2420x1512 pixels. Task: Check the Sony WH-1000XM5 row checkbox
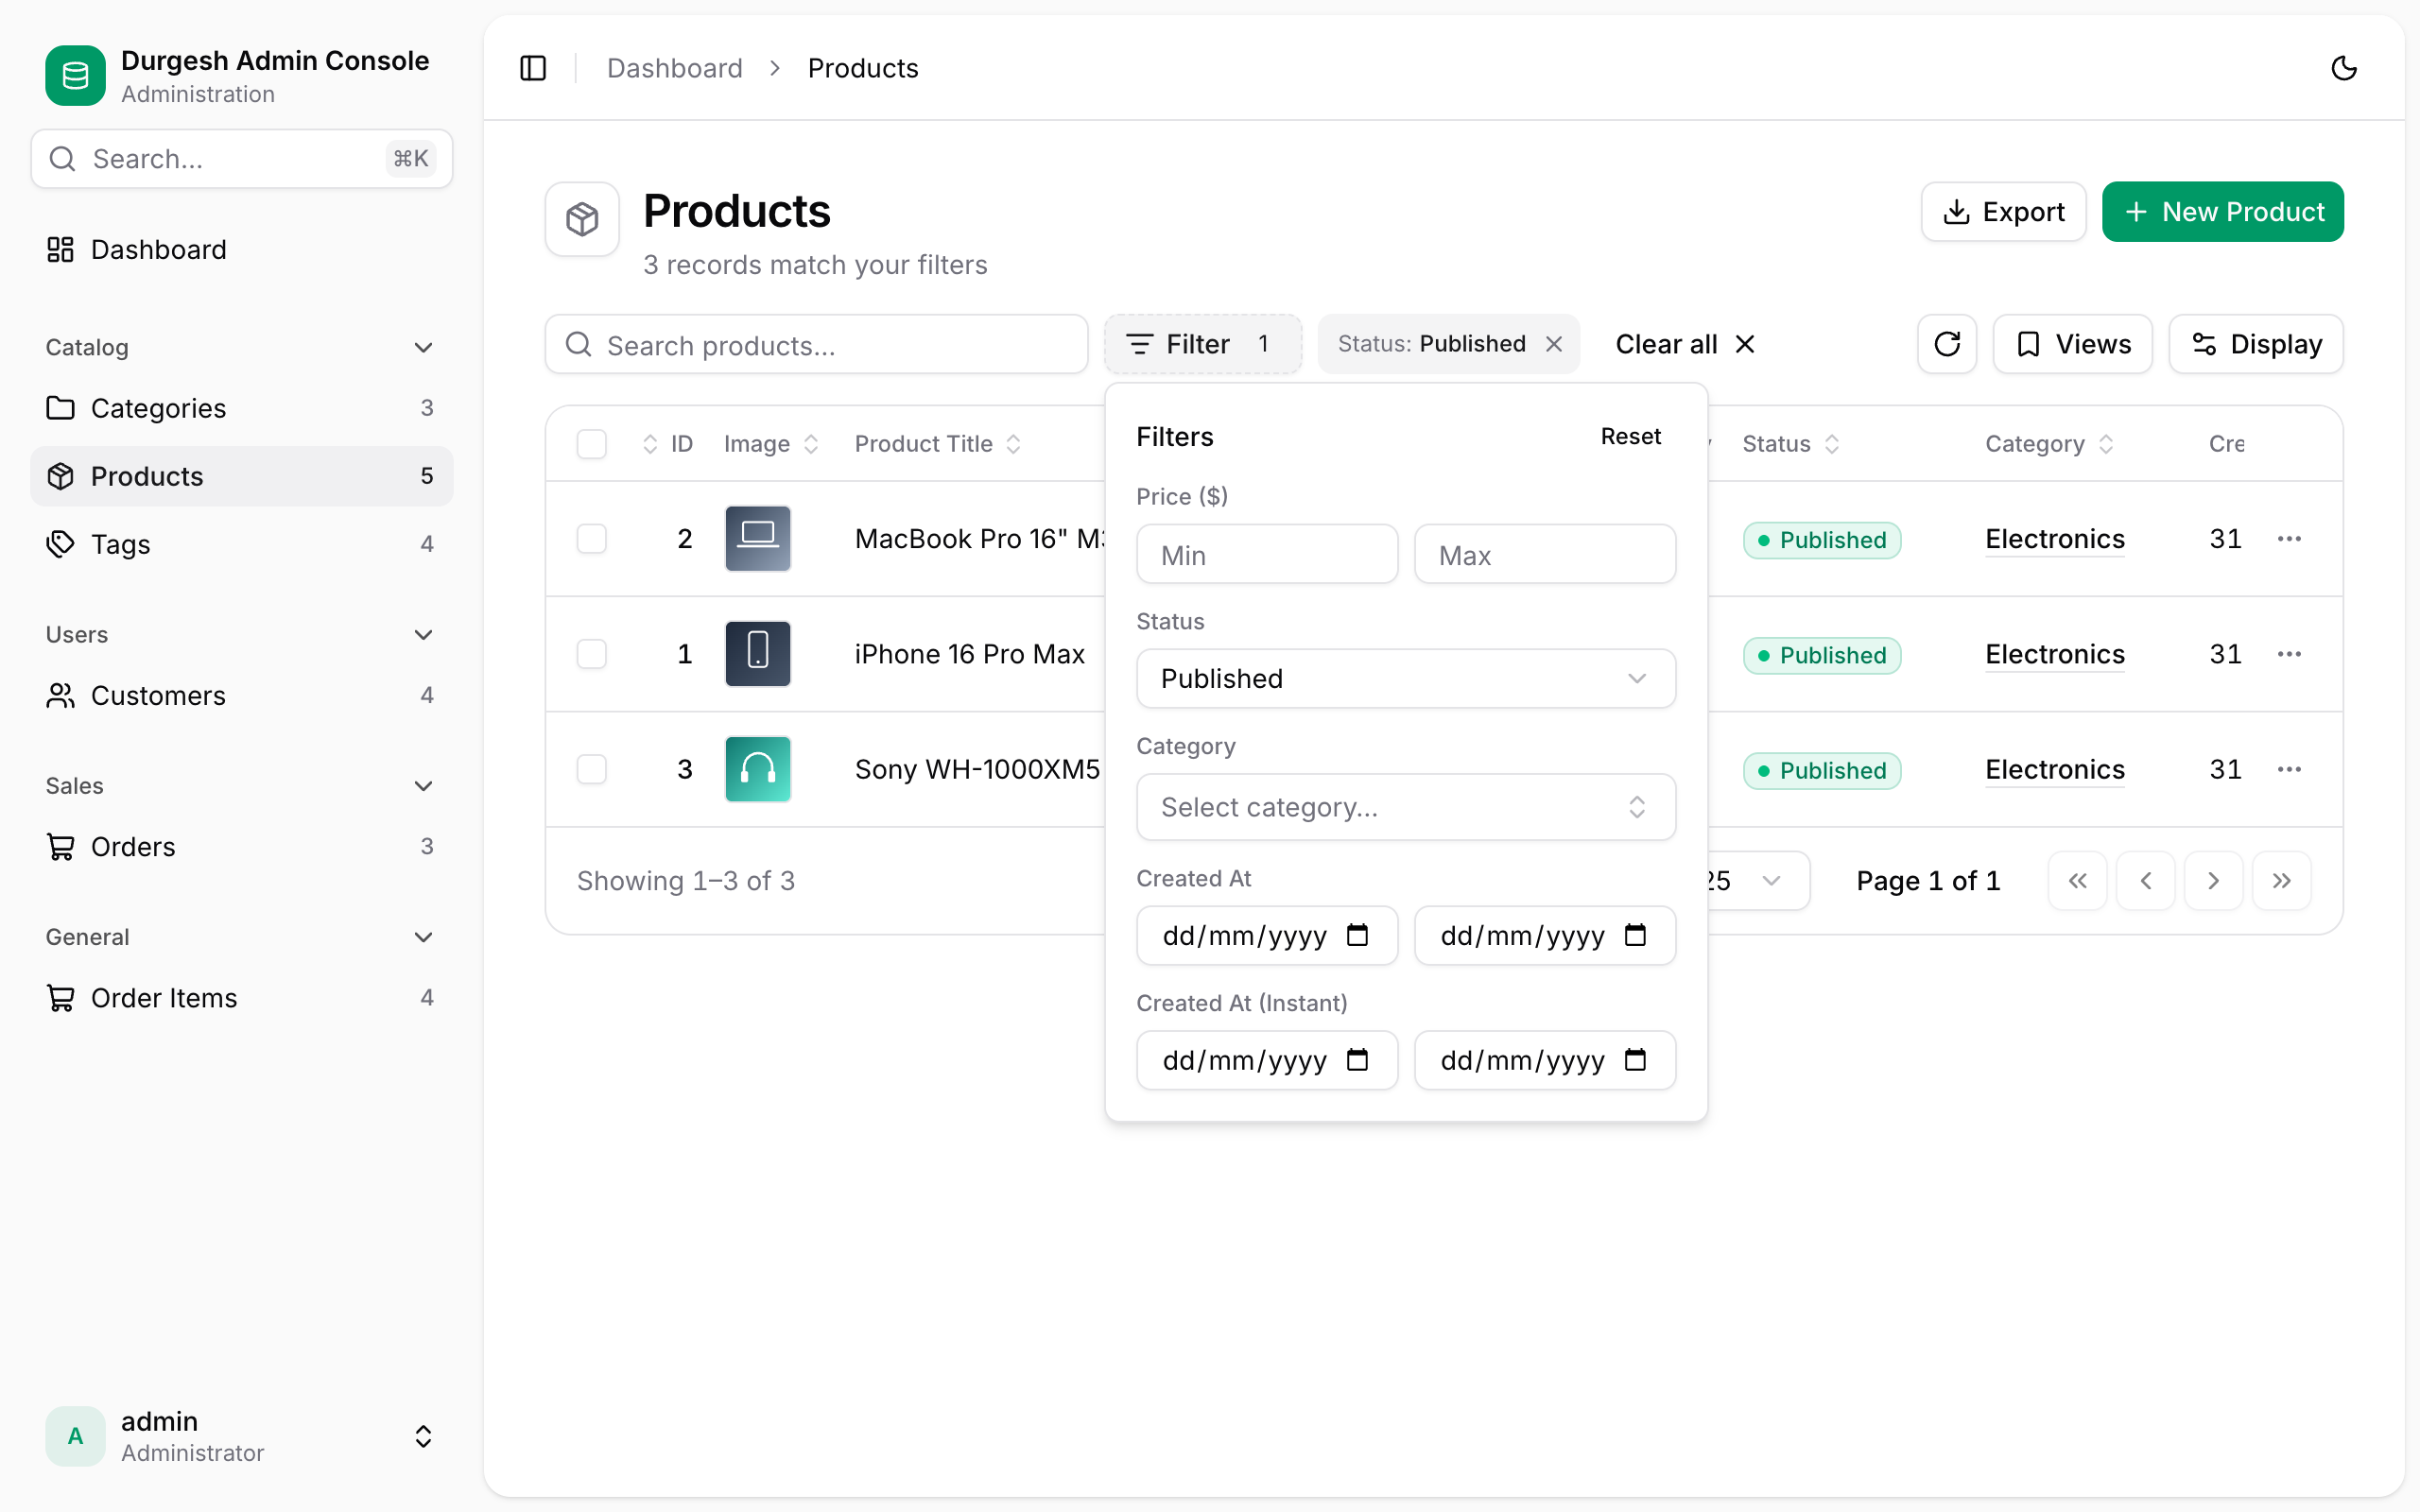pyautogui.click(x=592, y=769)
